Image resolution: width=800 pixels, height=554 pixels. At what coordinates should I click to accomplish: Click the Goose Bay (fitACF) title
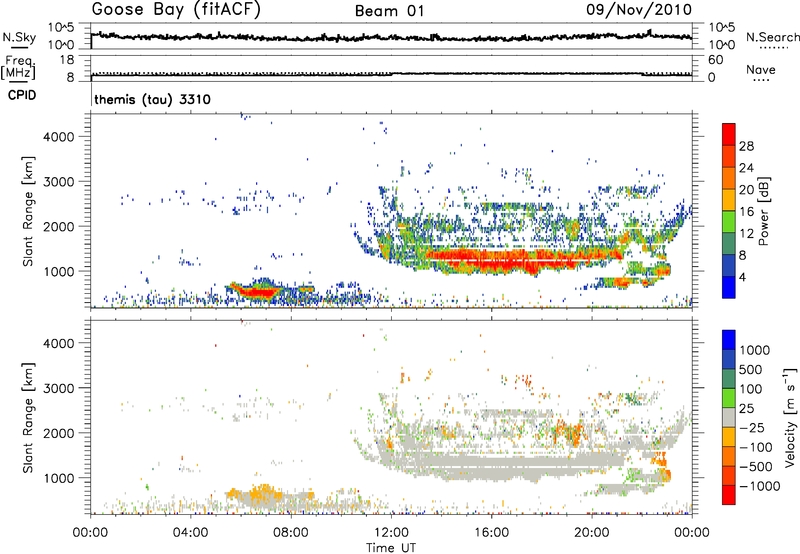tap(176, 10)
